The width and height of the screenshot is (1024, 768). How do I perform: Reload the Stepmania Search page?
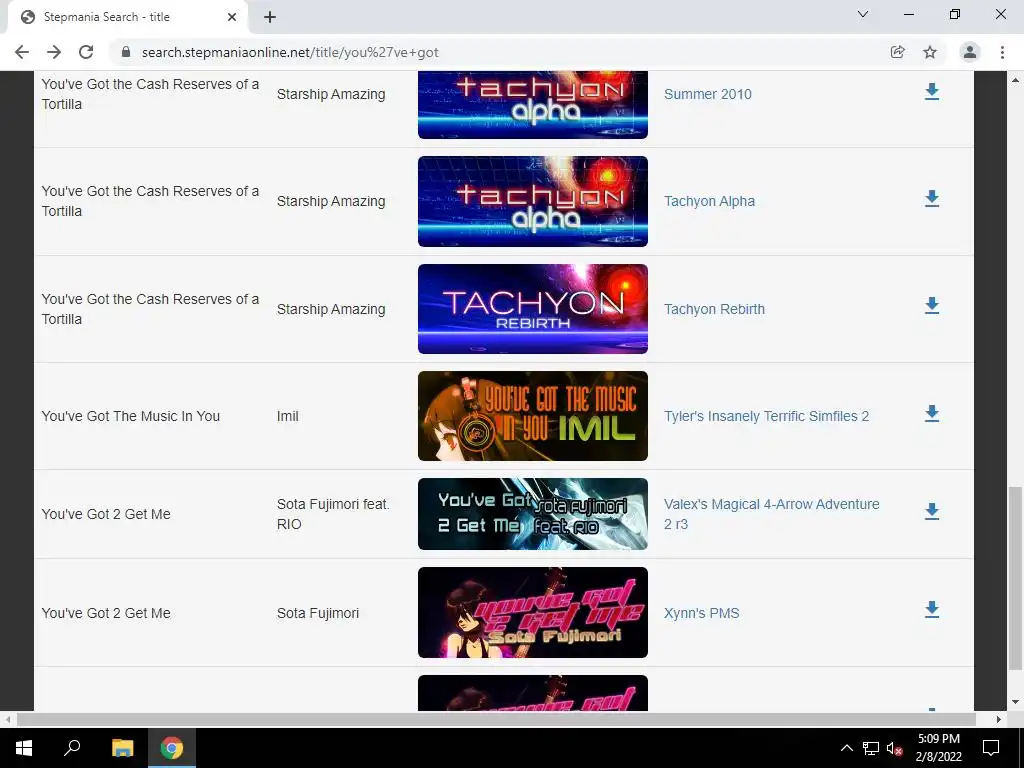tap(86, 52)
